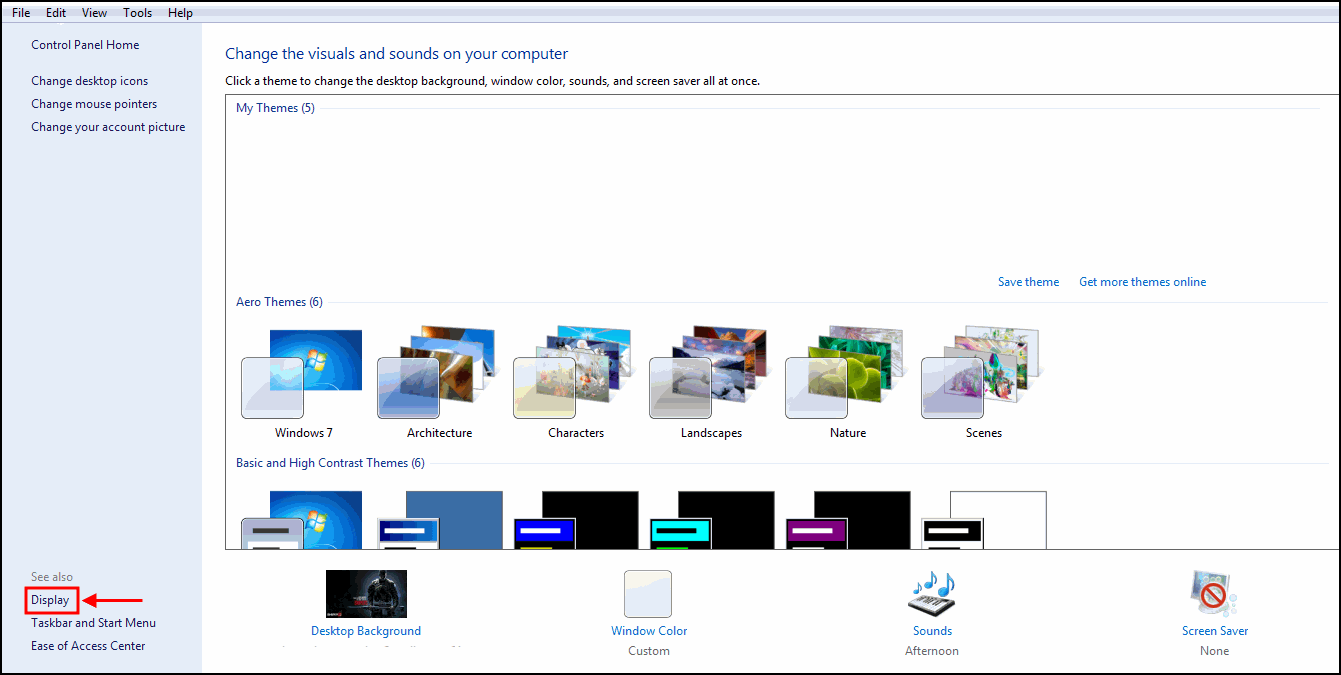Open the Desktop Background icon
1341x675 pixels.
click(x=366, y=594)
